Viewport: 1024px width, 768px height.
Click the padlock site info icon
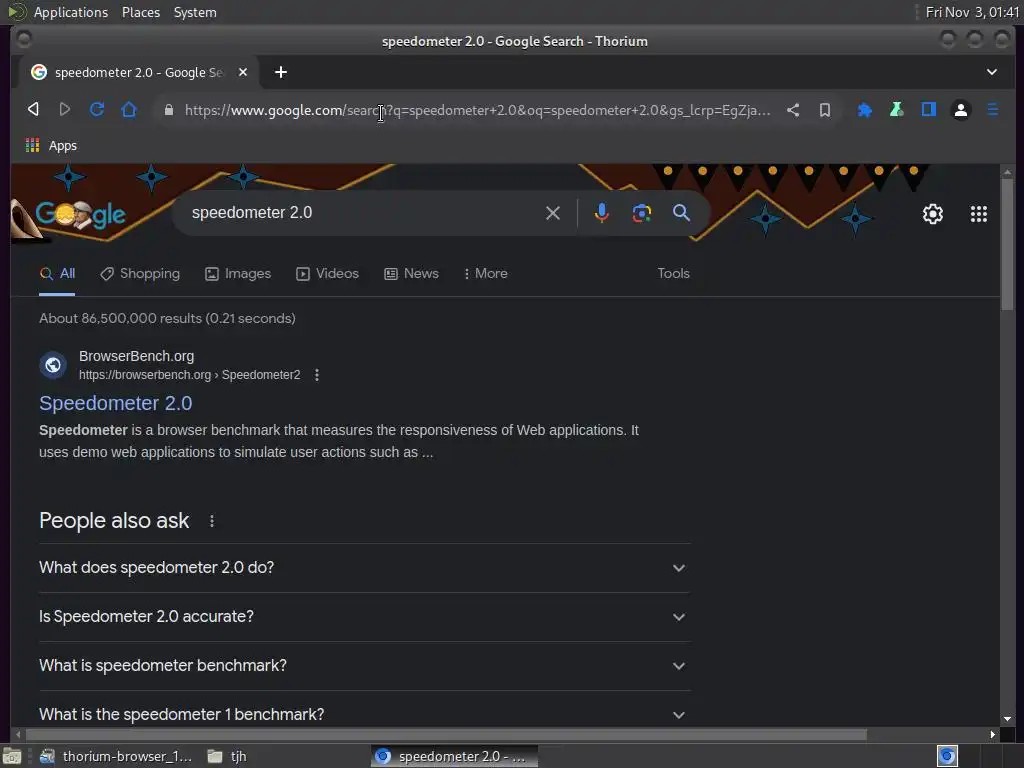coord(168,110)
